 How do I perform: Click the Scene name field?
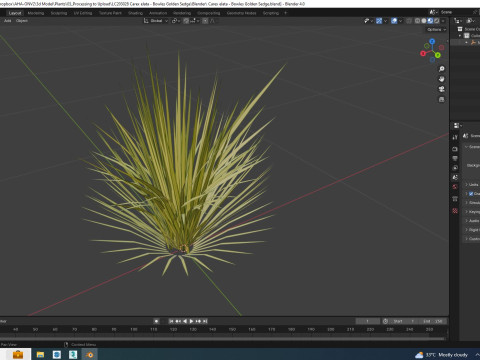456,12
